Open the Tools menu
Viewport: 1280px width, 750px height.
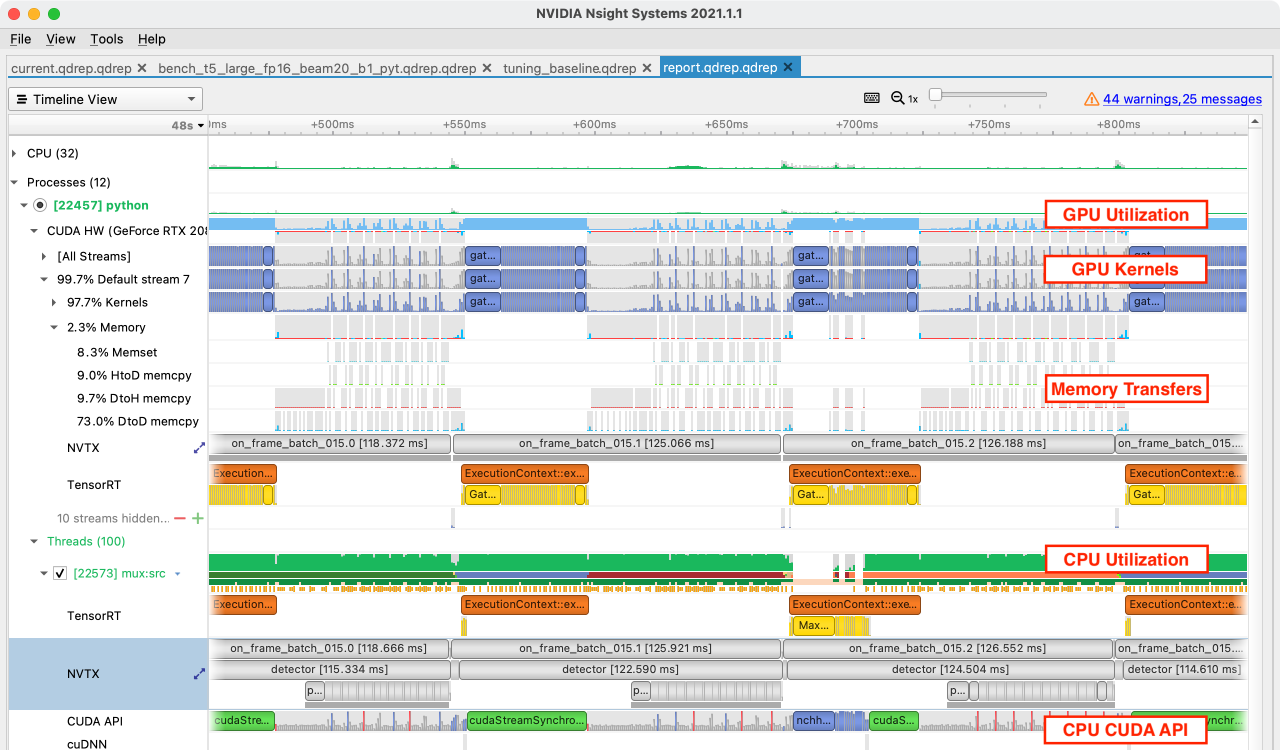pyautogui.click(x=106, y=39)
